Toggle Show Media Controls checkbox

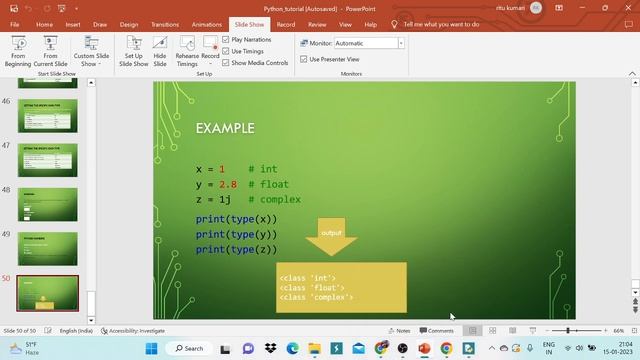point(226,63)
